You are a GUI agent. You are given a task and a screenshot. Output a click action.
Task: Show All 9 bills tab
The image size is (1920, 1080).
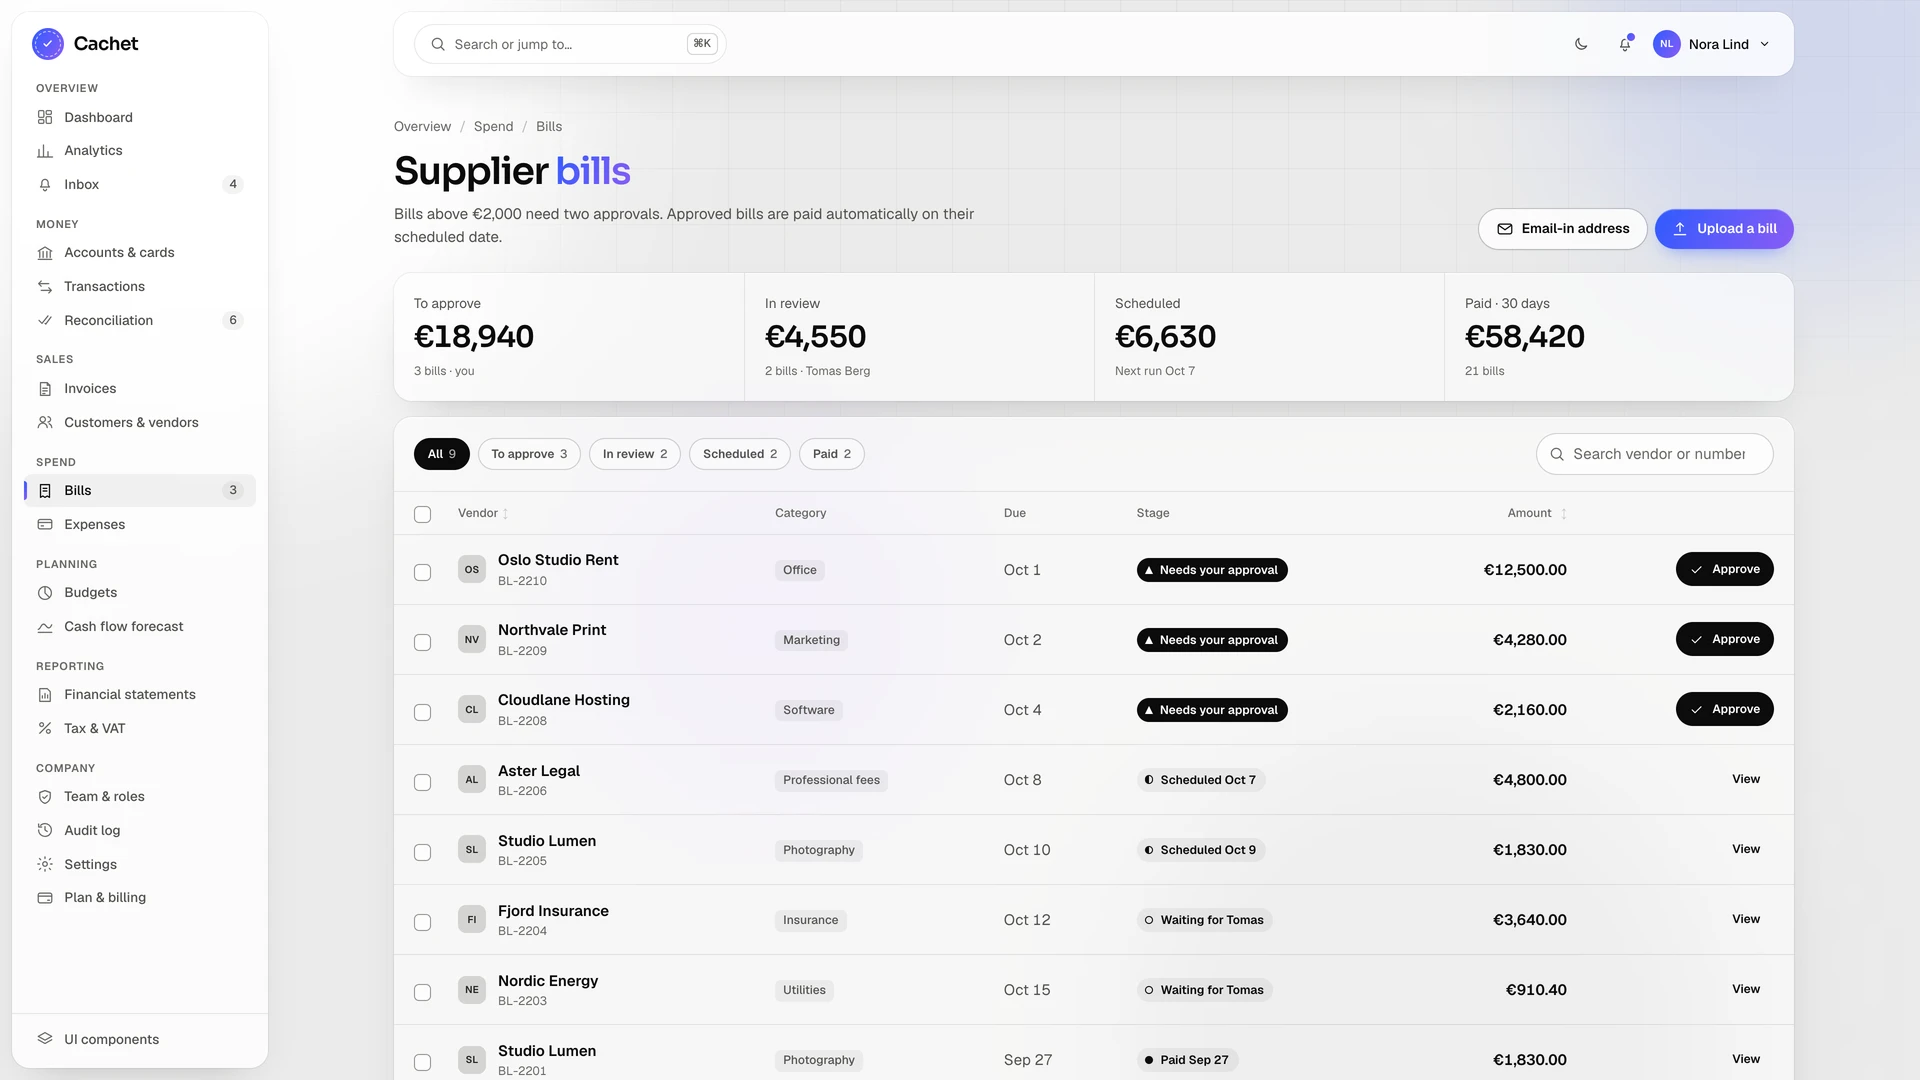442,454
